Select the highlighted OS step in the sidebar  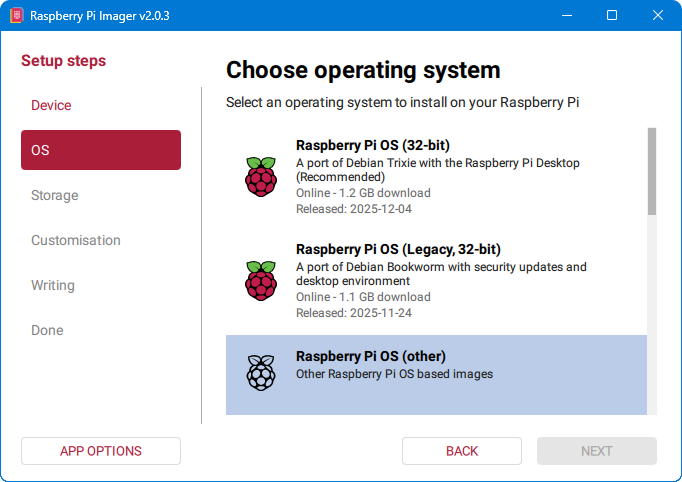coord(100,150)
